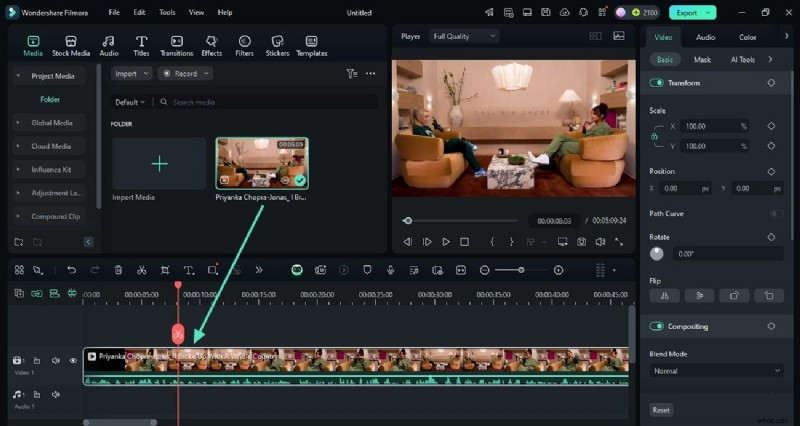Toggle the Compositing switch
800x426 pixels.
tap(657, 326)
